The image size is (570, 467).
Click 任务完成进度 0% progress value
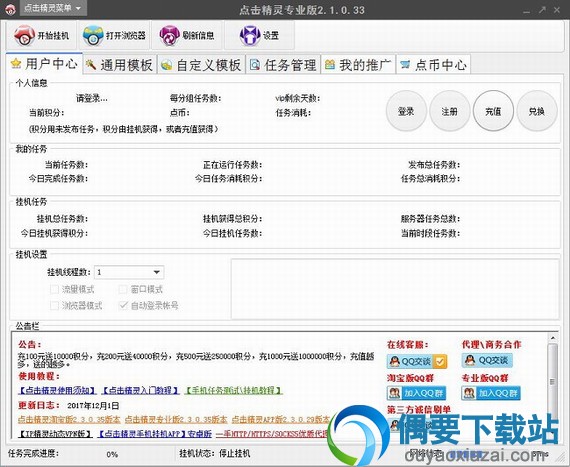[x=112, y=455]
